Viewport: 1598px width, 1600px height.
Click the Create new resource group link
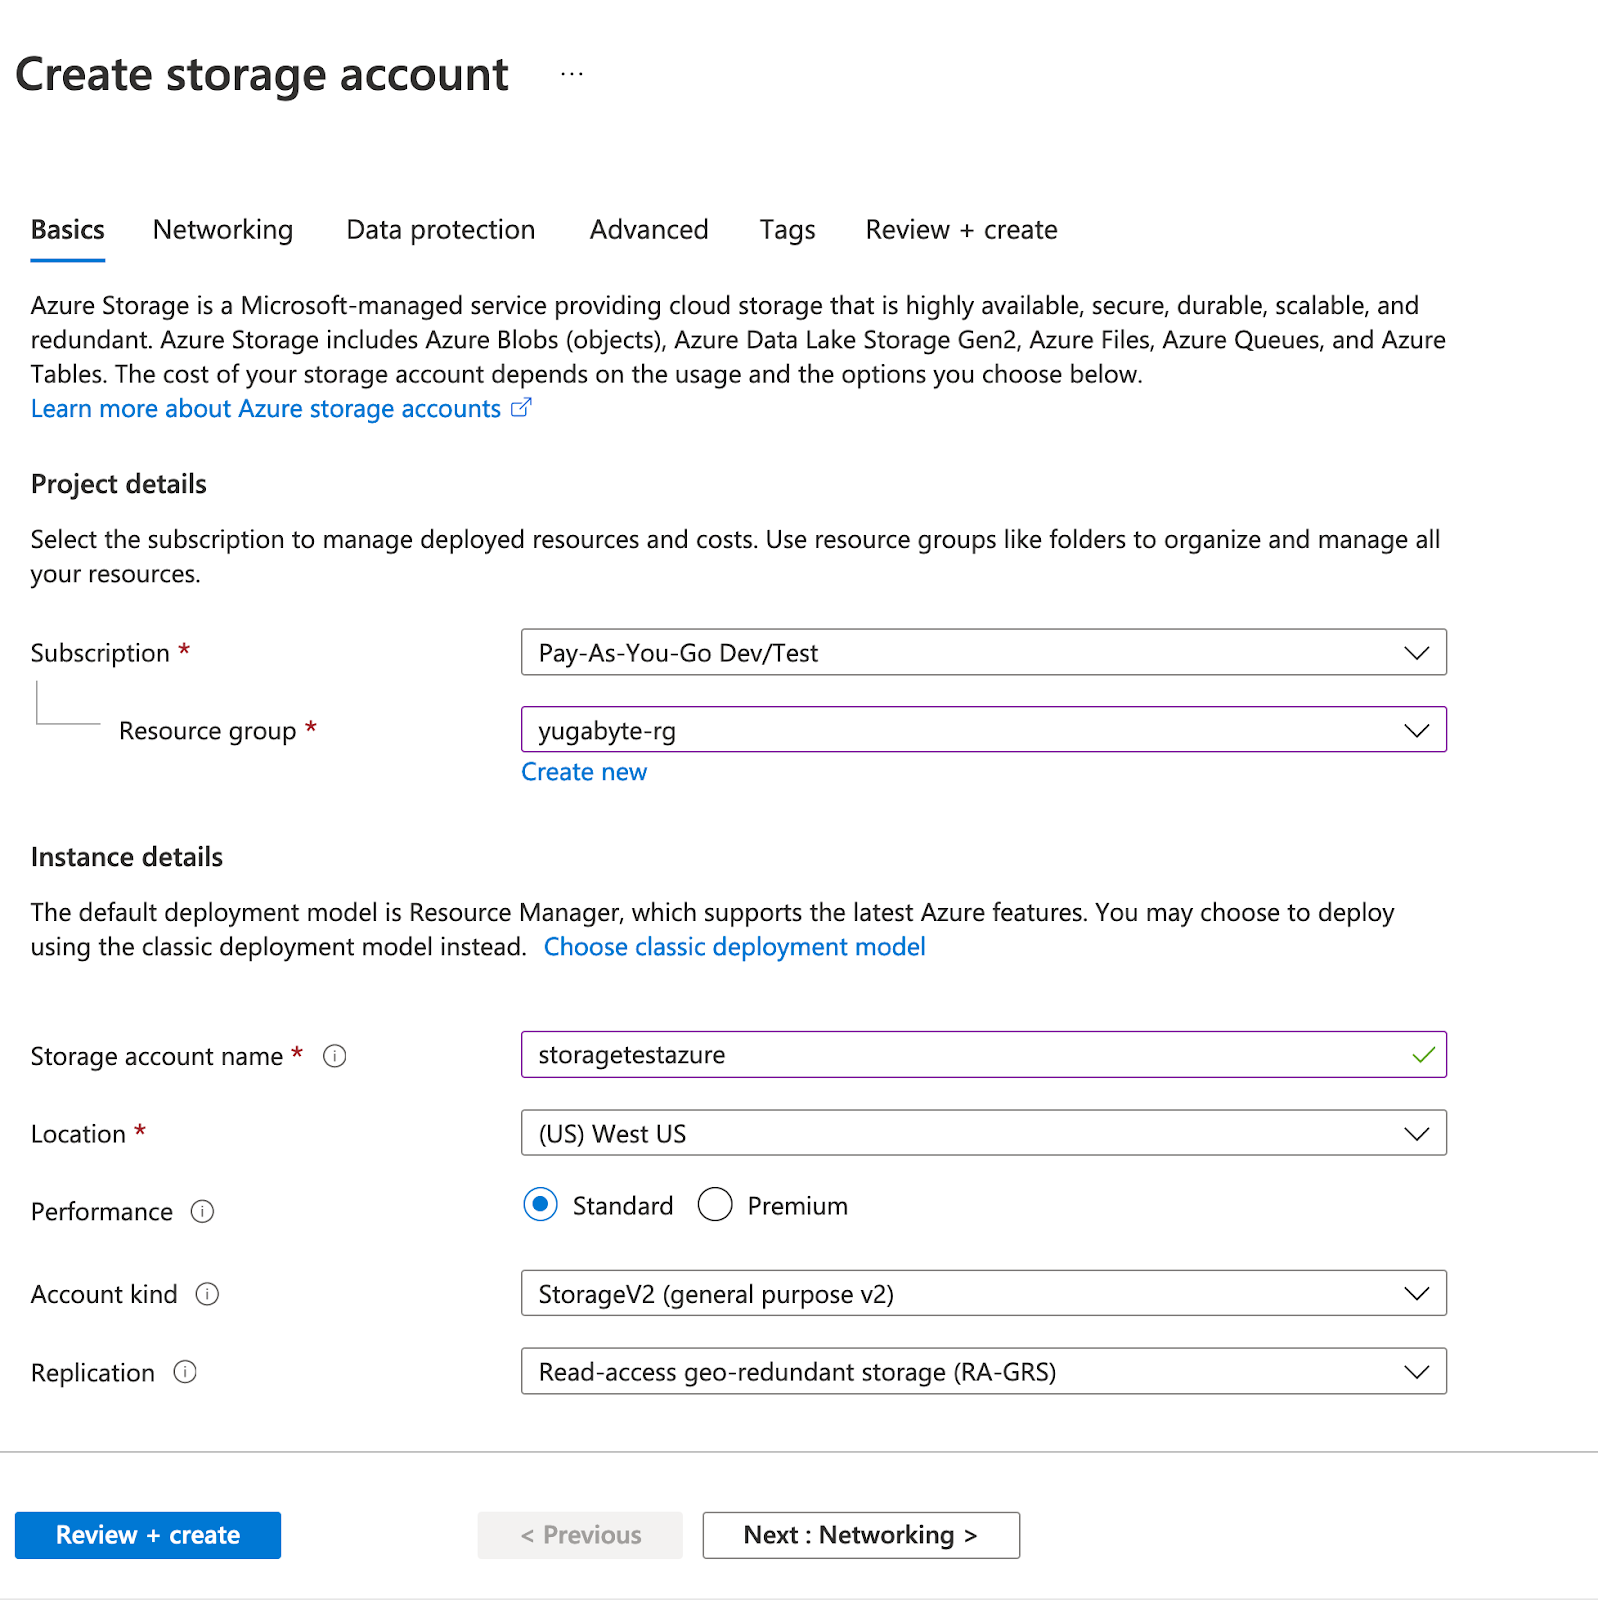[584, 772]
